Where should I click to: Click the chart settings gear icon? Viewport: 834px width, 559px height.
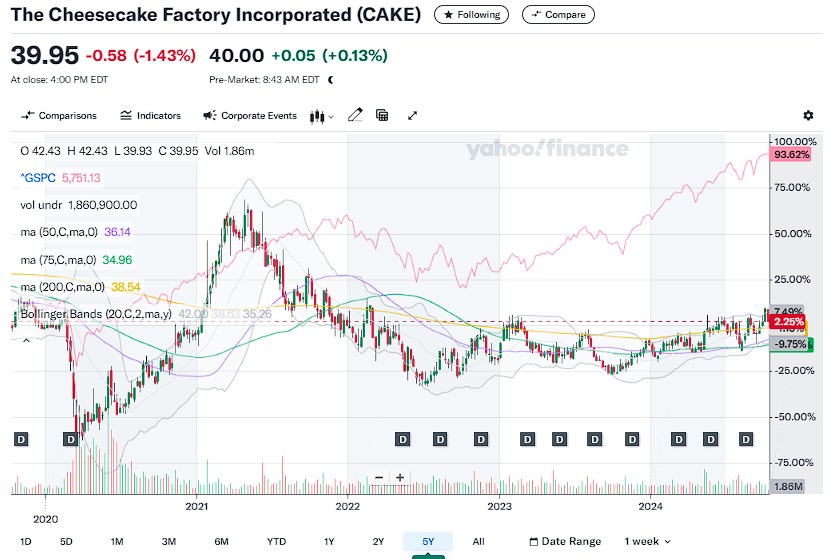click(808, 116)
